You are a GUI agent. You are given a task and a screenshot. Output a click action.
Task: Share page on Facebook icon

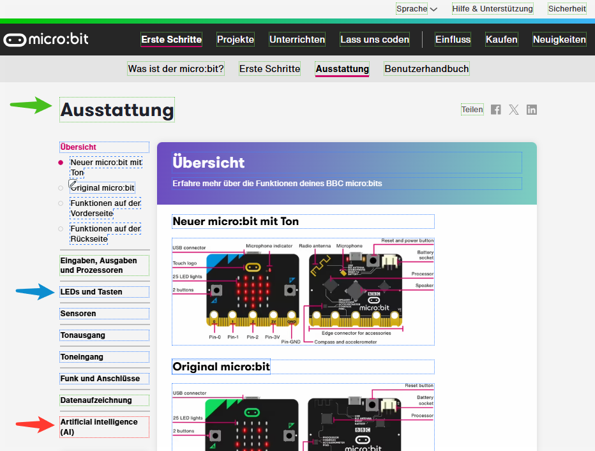coord(496,110)
